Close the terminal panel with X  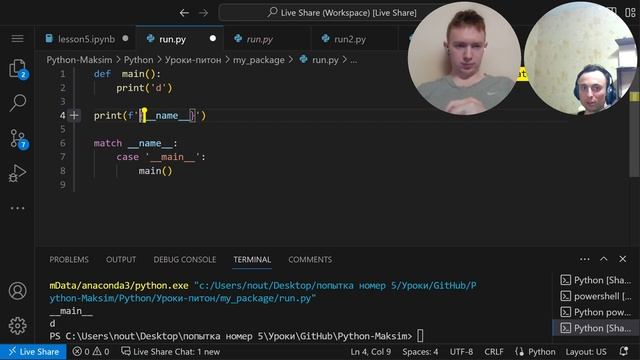tap(622, 259)
